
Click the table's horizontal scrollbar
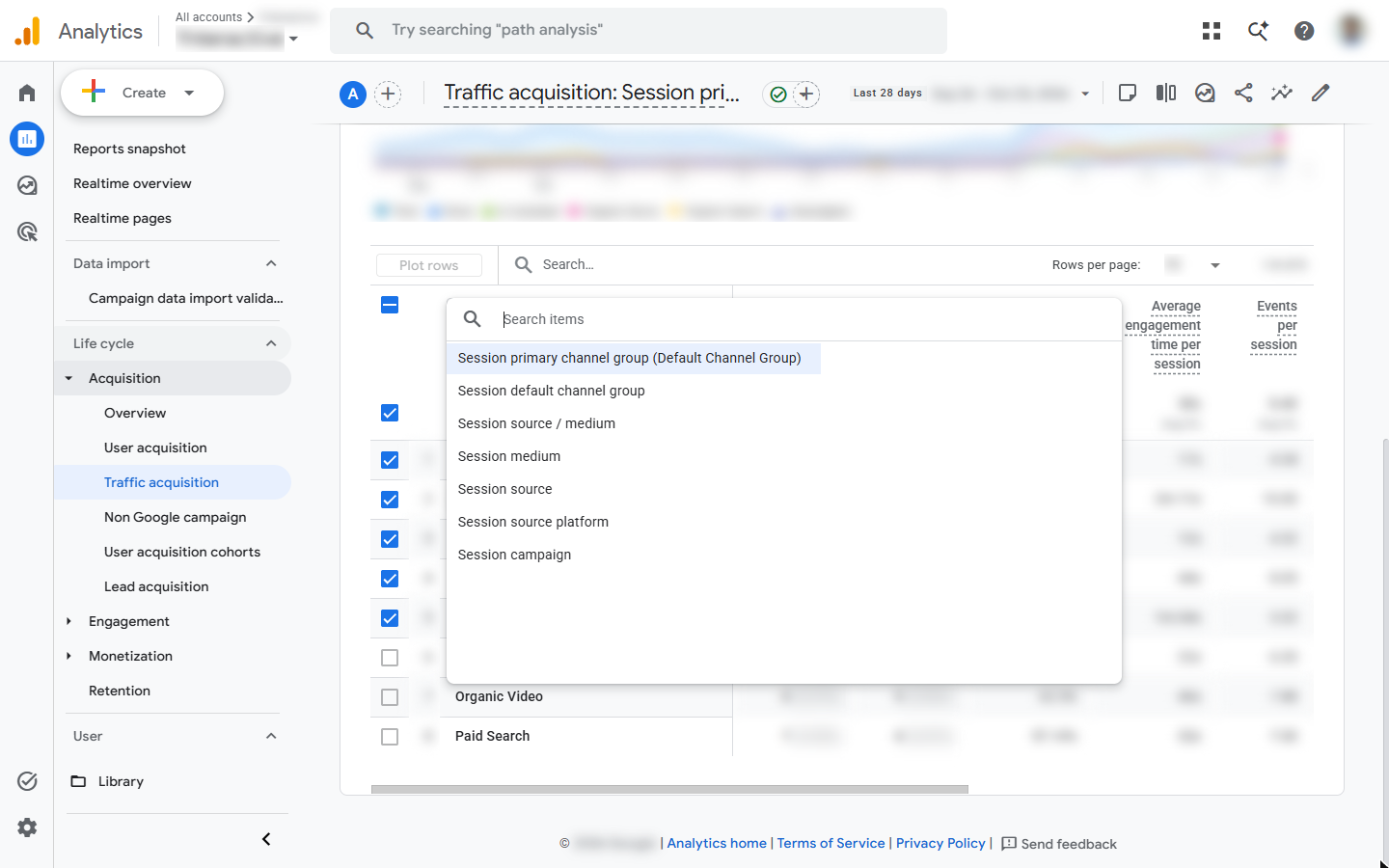tap(669, 789)
